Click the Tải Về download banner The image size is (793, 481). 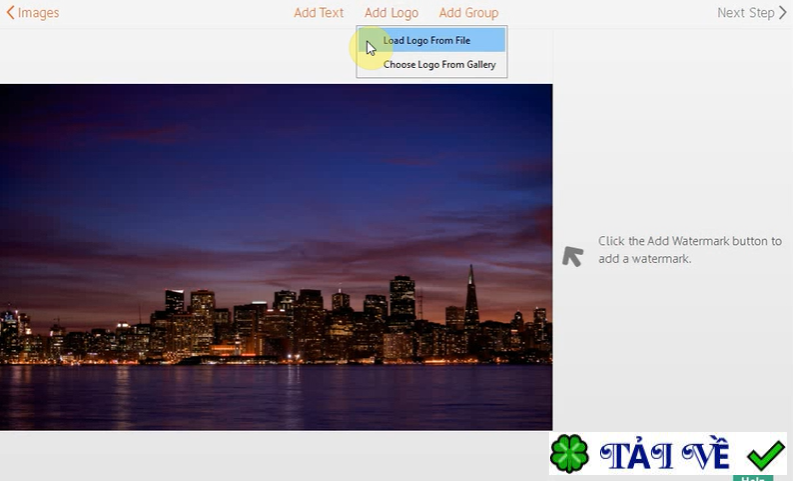pos(668,454)
